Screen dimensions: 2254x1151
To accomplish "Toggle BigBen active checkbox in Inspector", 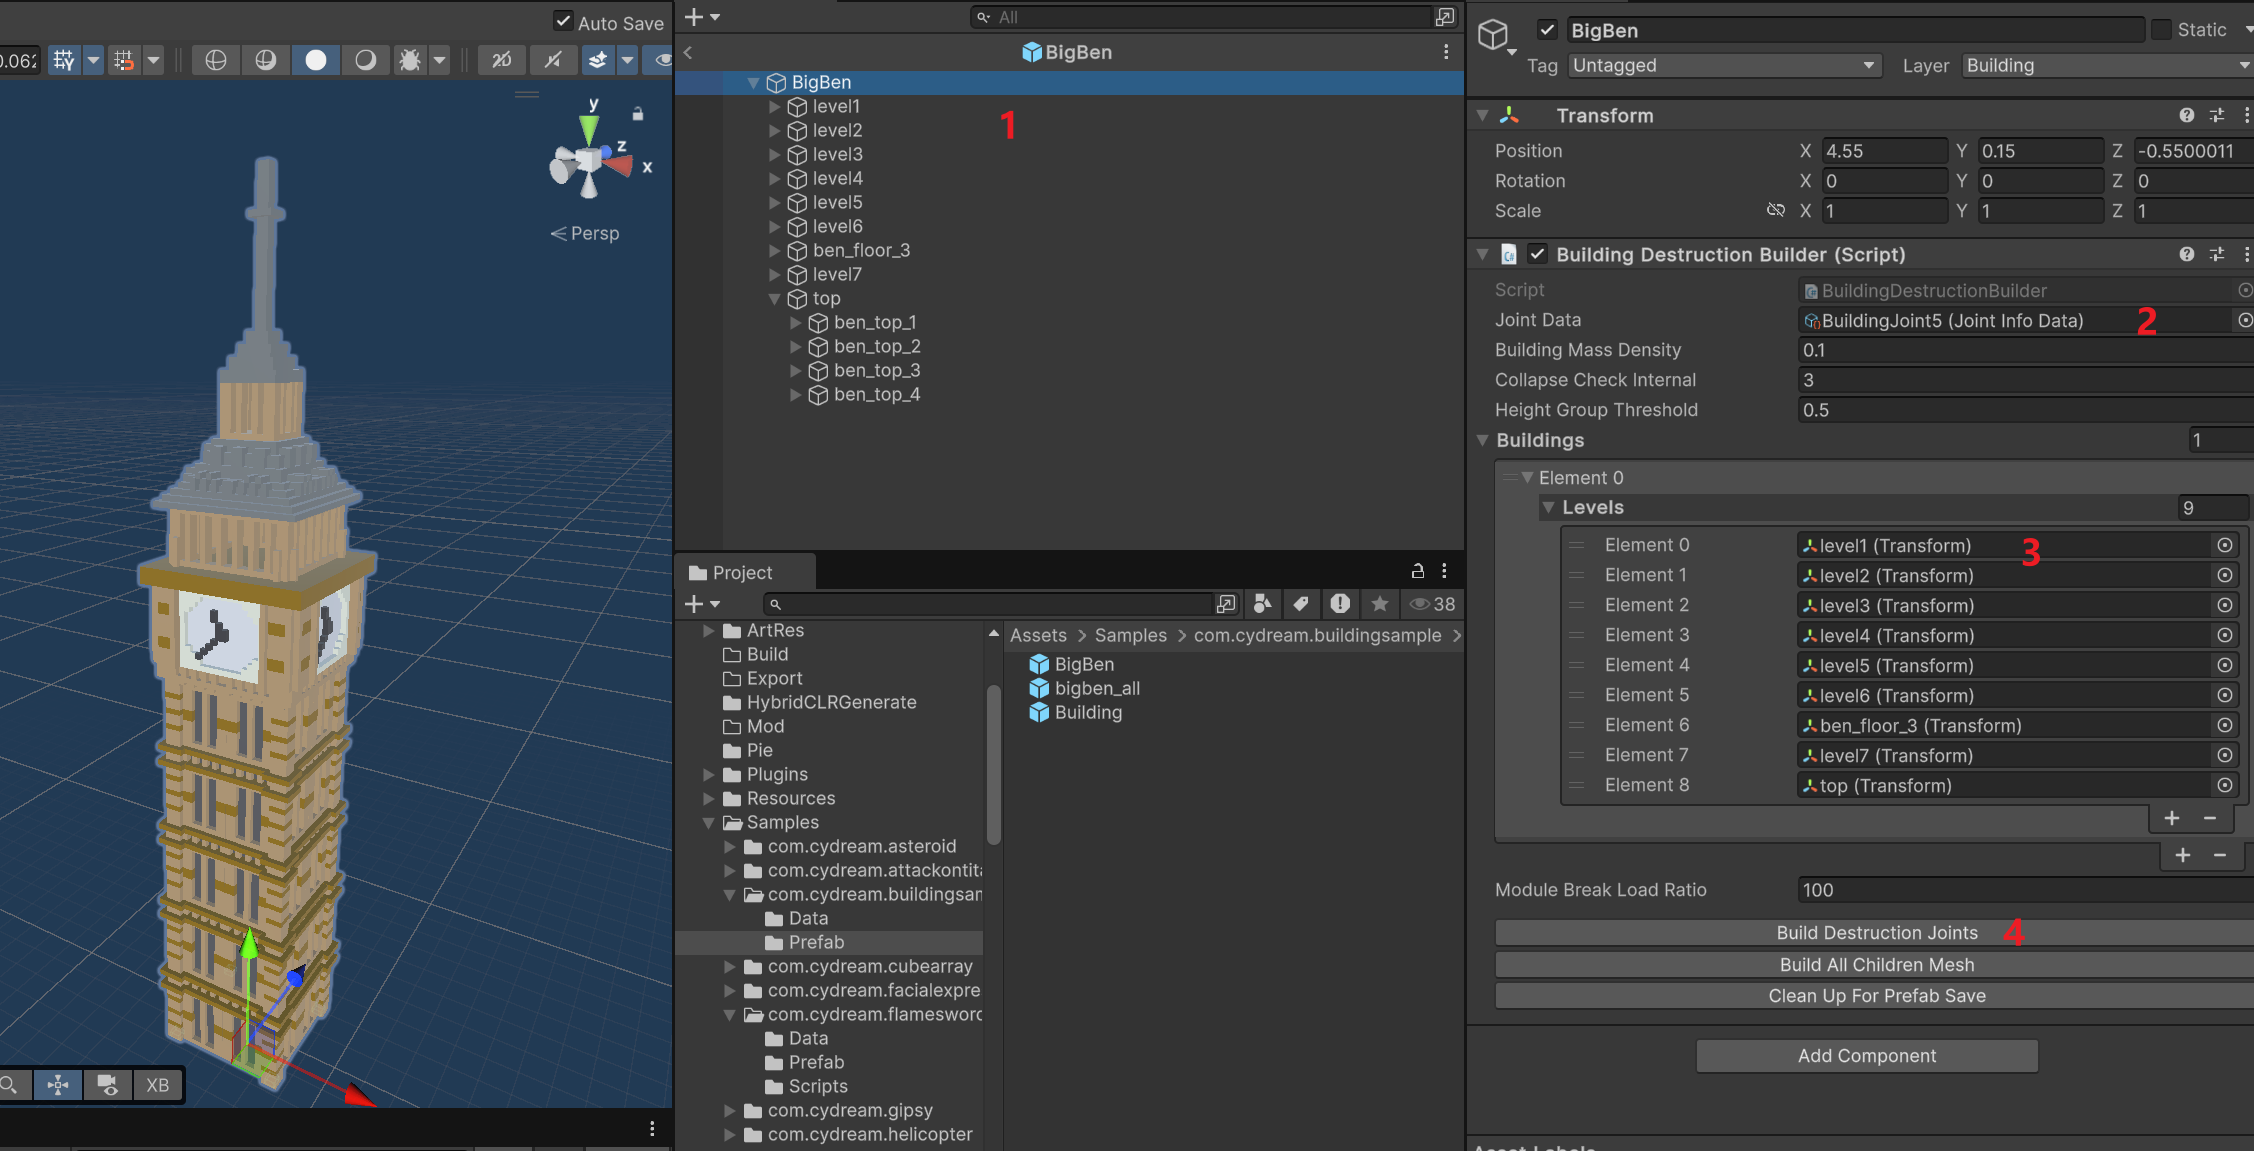I will [1547, 30].
